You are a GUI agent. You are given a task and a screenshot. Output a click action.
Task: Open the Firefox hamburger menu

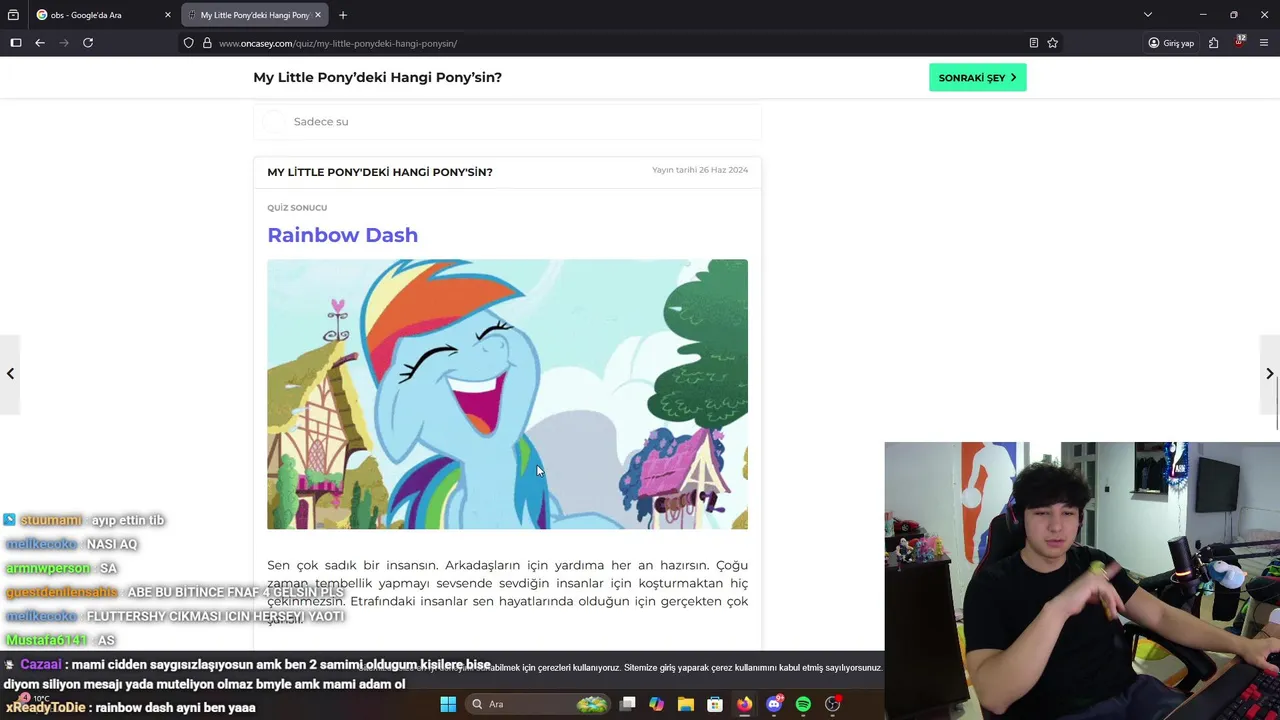[x=1264, y=43]
